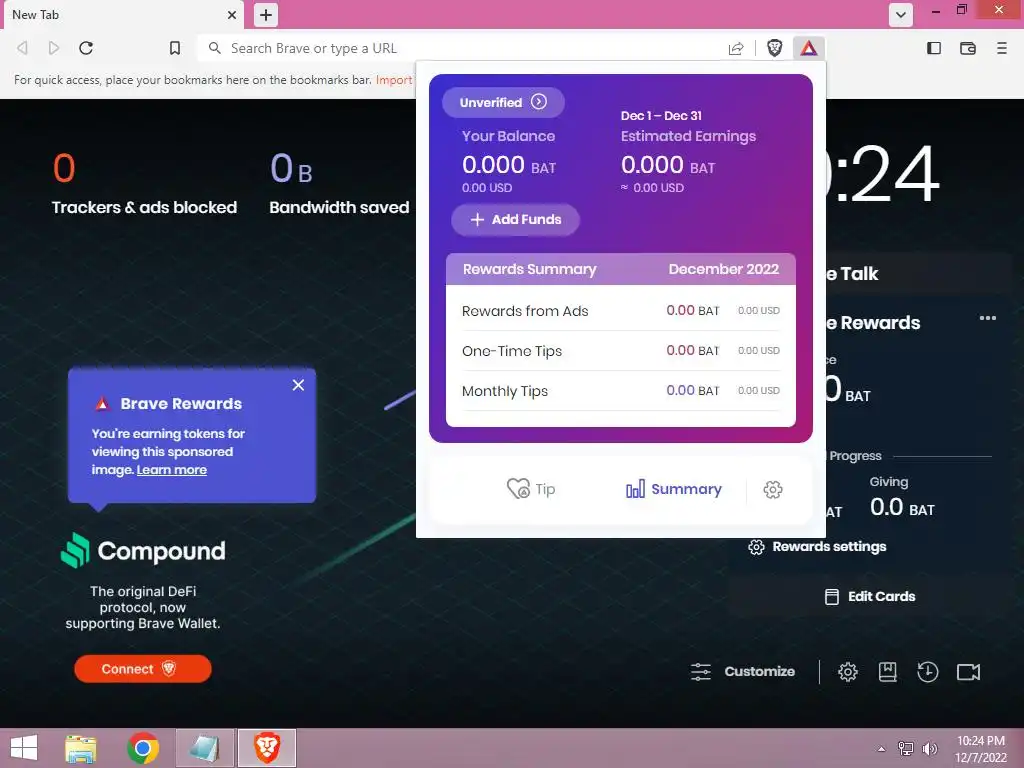Viewport: 1024px width, 768px height.
Task: Open the network tray icon
Action: [x=906, y=749]
